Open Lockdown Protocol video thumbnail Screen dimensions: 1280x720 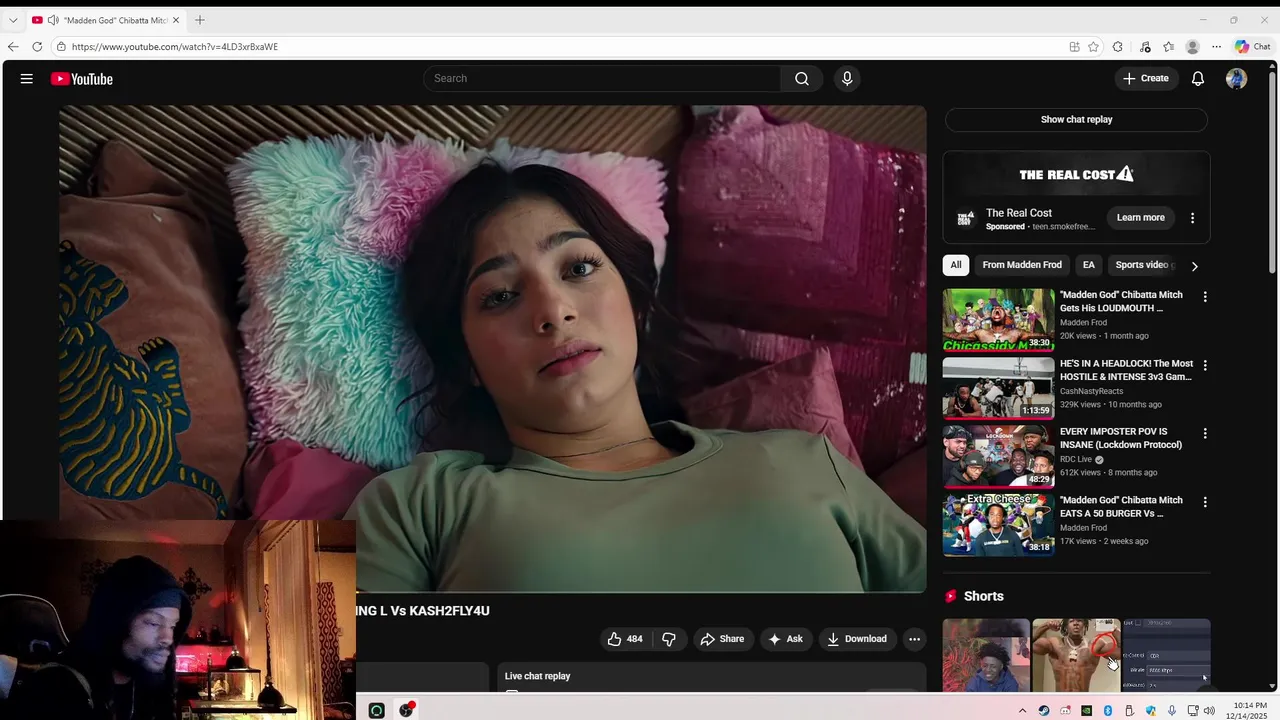(x=998, y=456)
